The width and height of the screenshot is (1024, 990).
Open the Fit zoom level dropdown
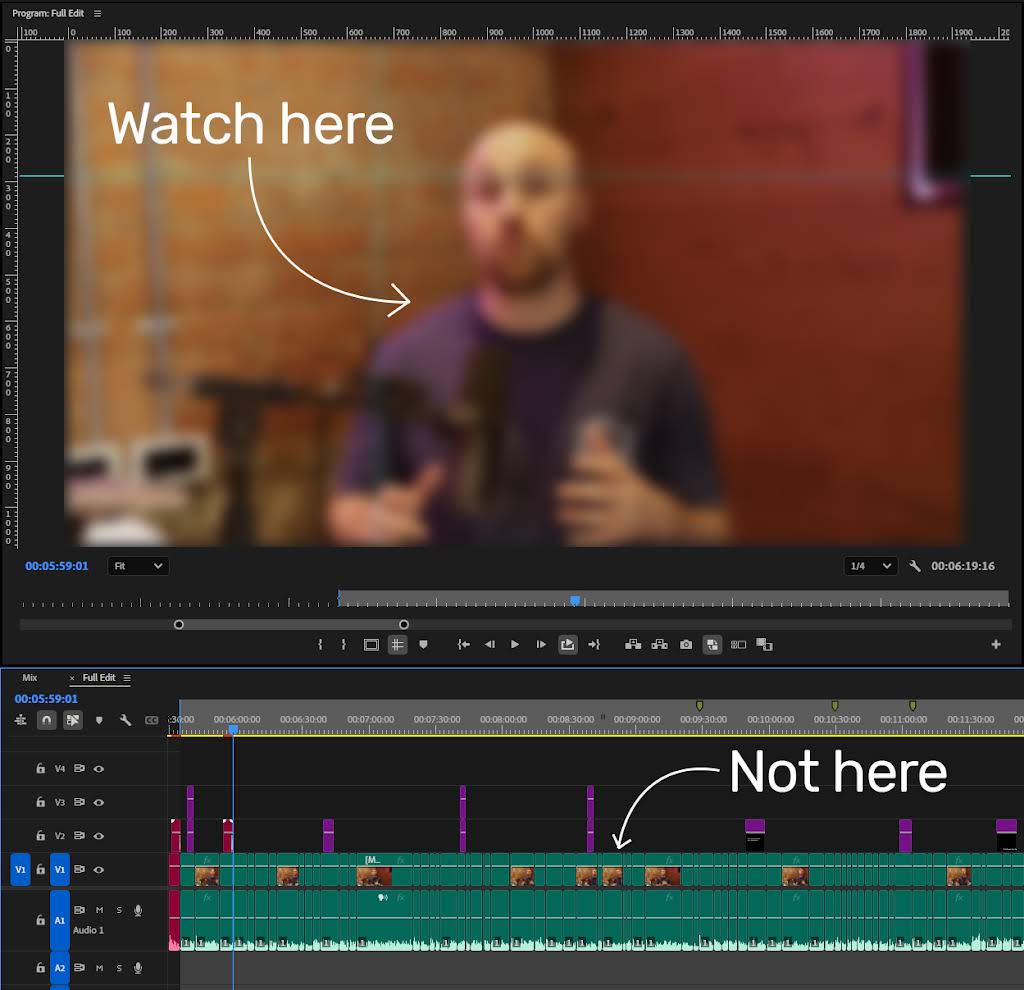(138, 566)
